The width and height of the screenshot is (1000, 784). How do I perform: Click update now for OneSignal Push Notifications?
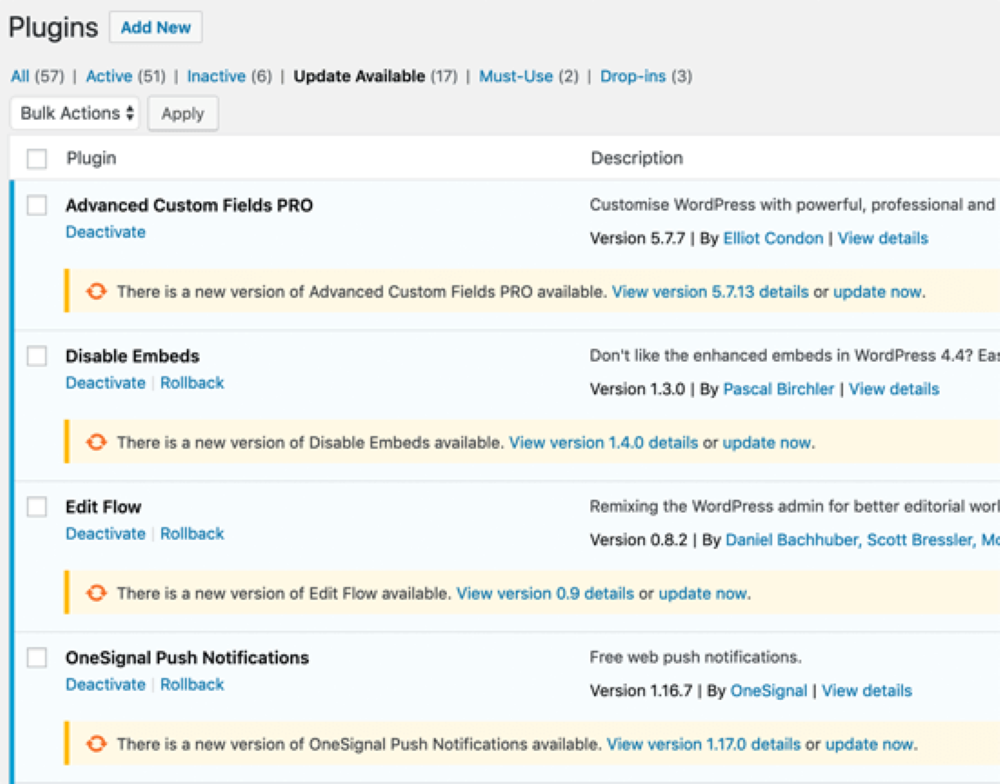pos(870,744)
